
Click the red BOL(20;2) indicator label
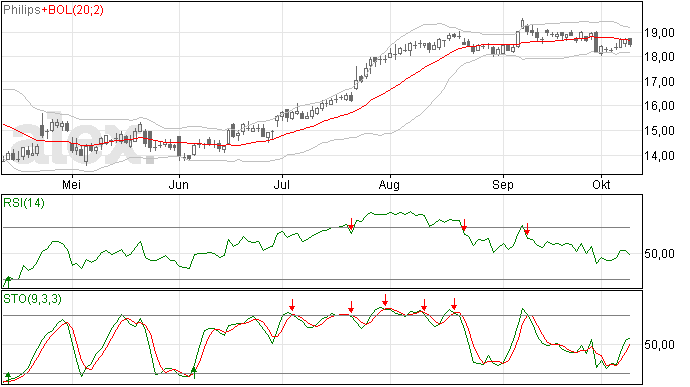coord(73,10)
